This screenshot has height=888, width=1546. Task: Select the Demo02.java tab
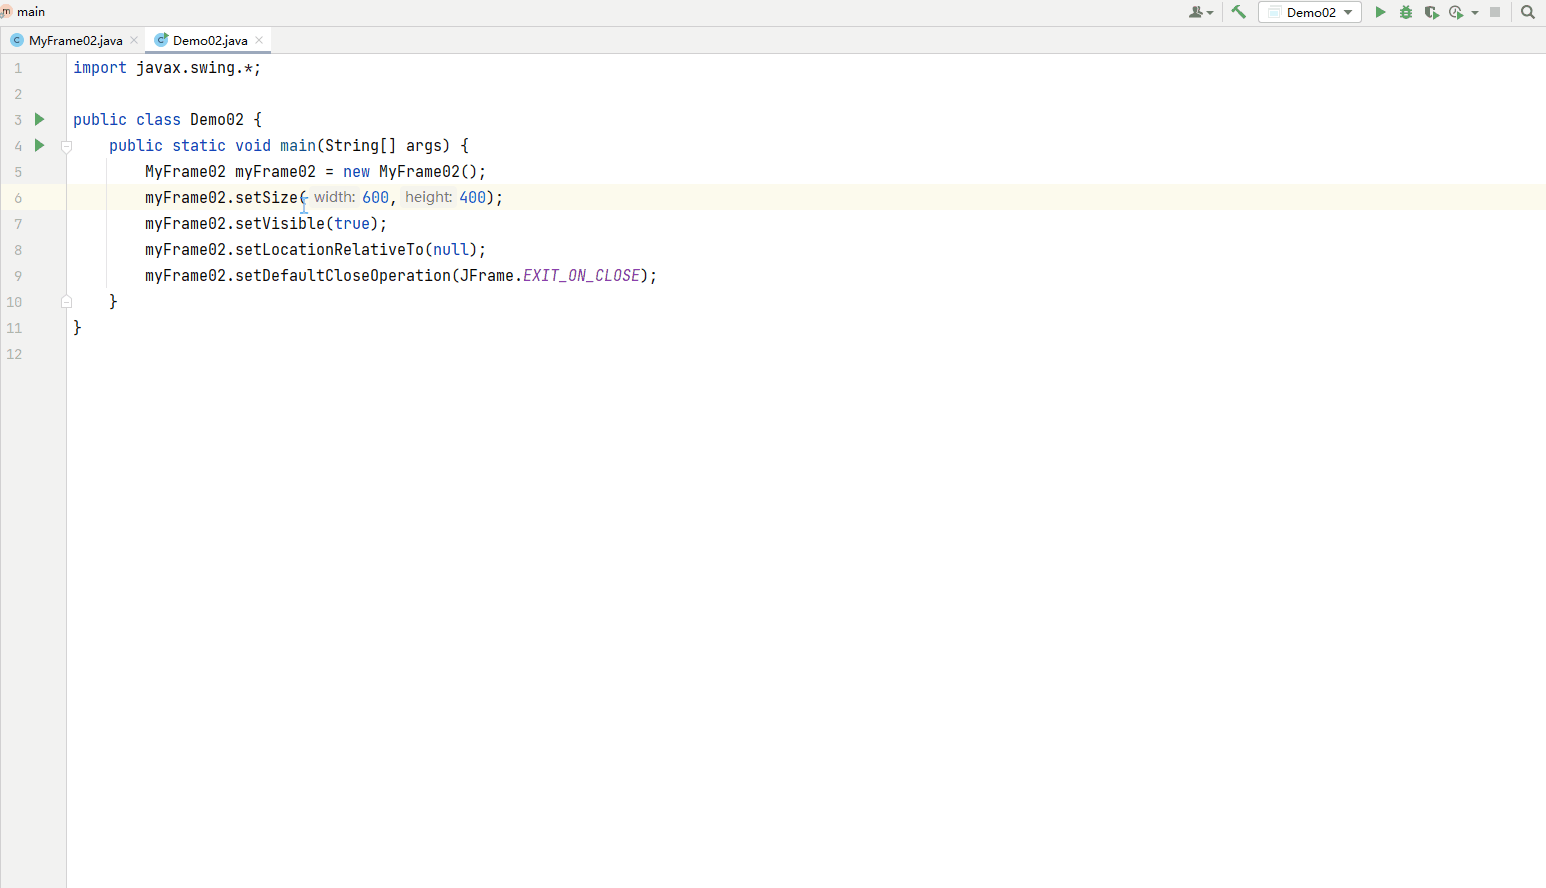(209, 40)
